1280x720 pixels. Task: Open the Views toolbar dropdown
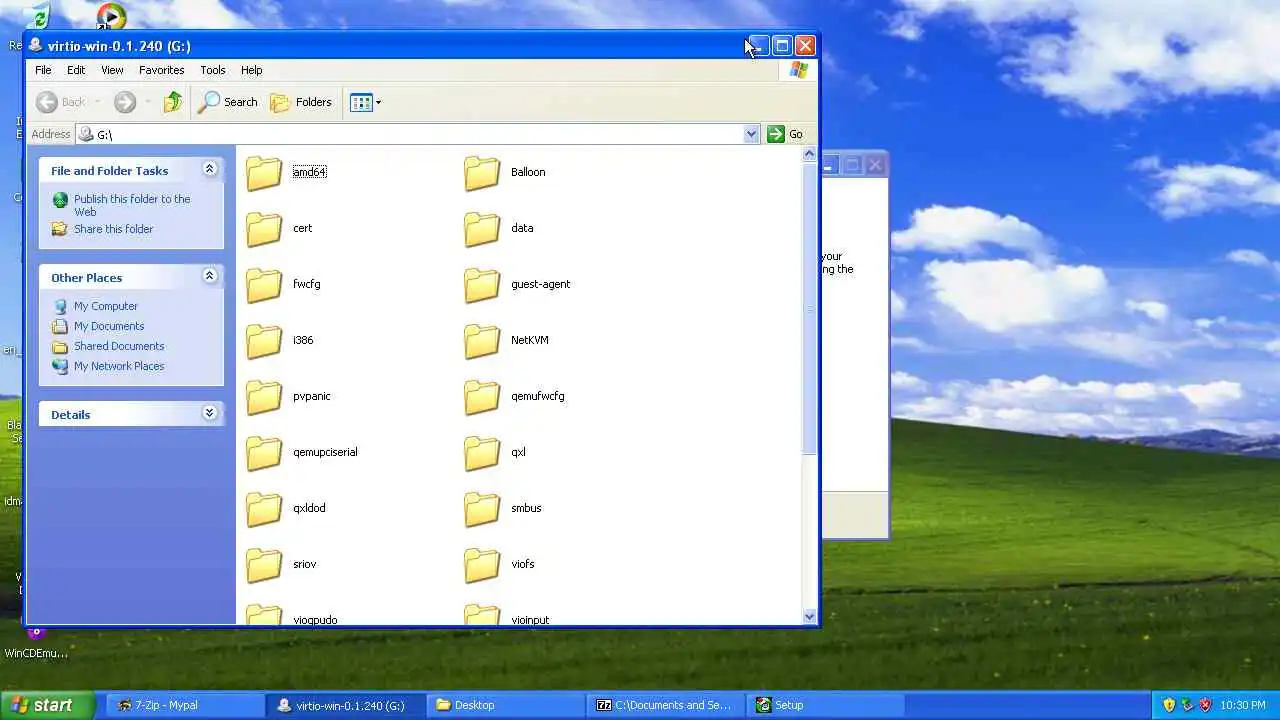365,102
